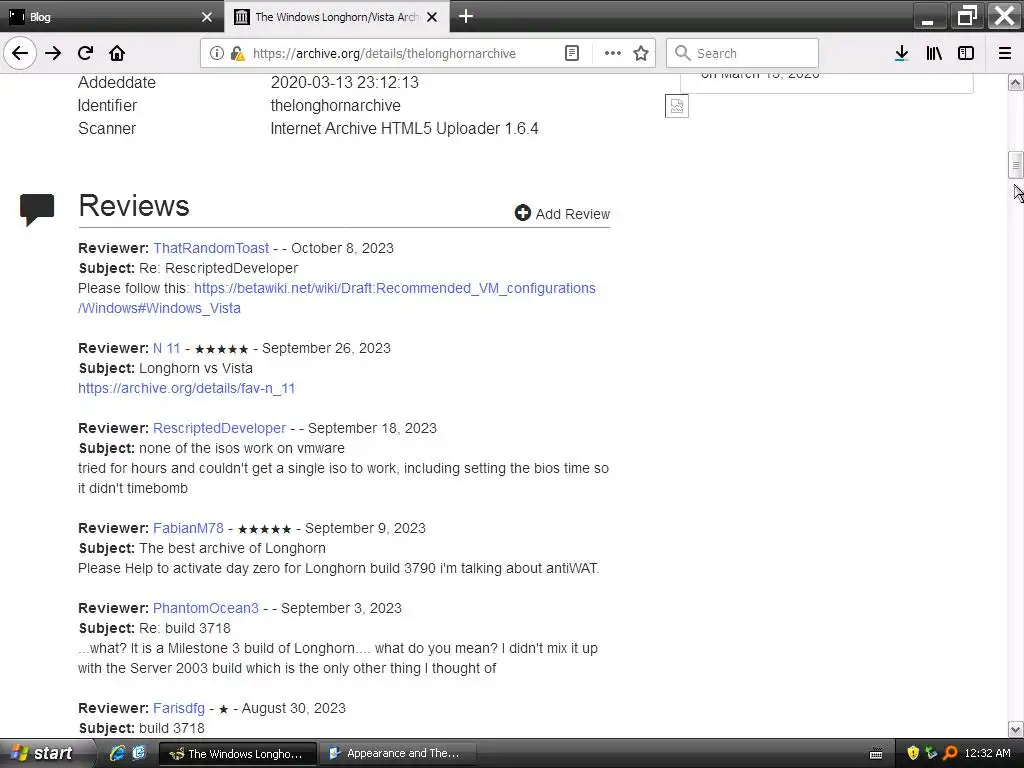The height and width of the screenshot is (768, 1024).
Task: Open ThatRandomToast reviewer profile
Action: coord(211,248)
